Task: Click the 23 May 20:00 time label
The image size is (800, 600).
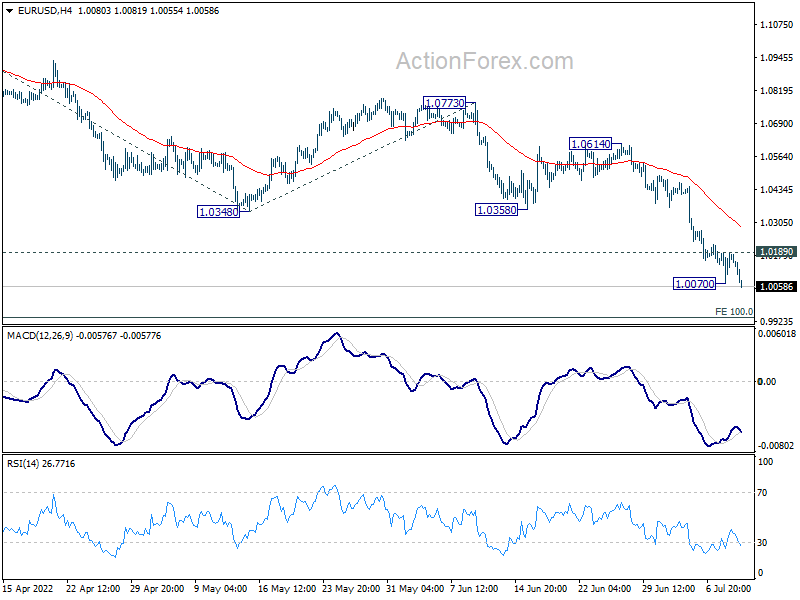Action: point(351,589)
